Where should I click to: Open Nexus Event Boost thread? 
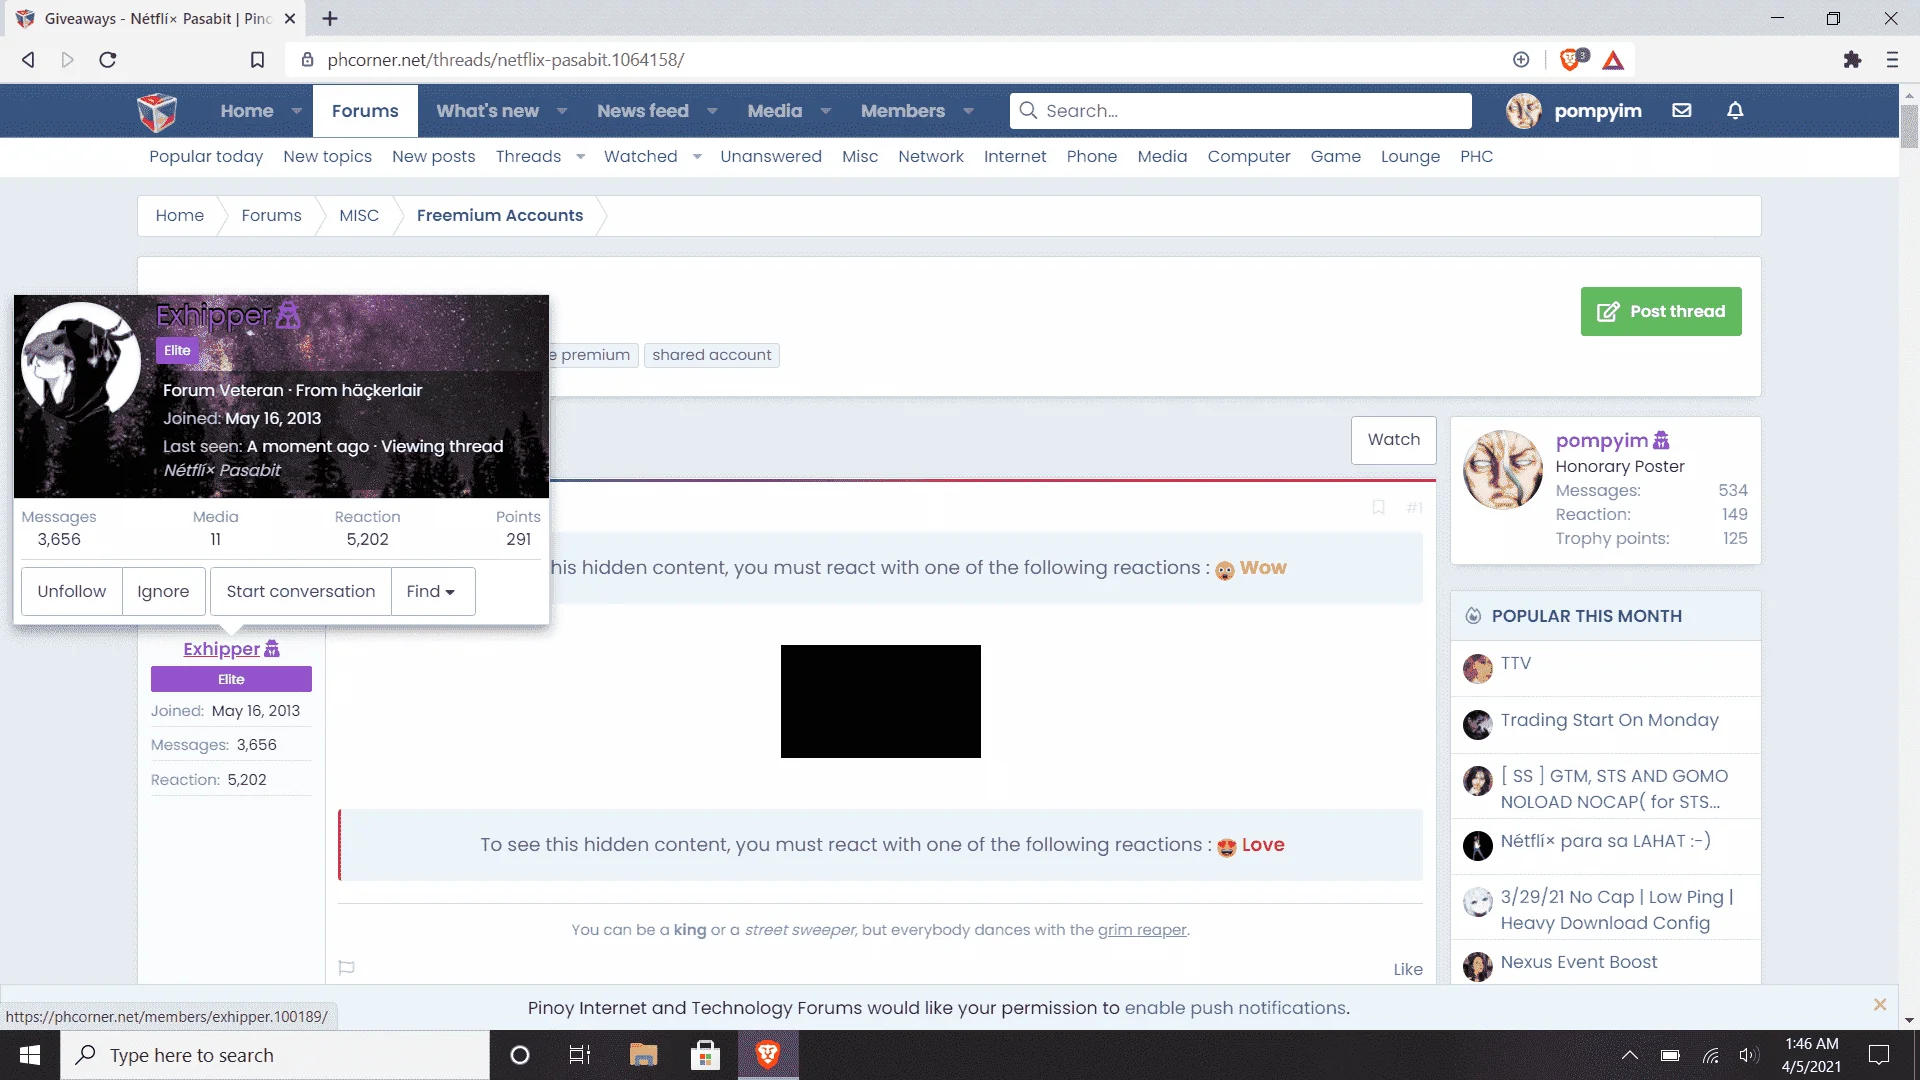[1578, 962]
